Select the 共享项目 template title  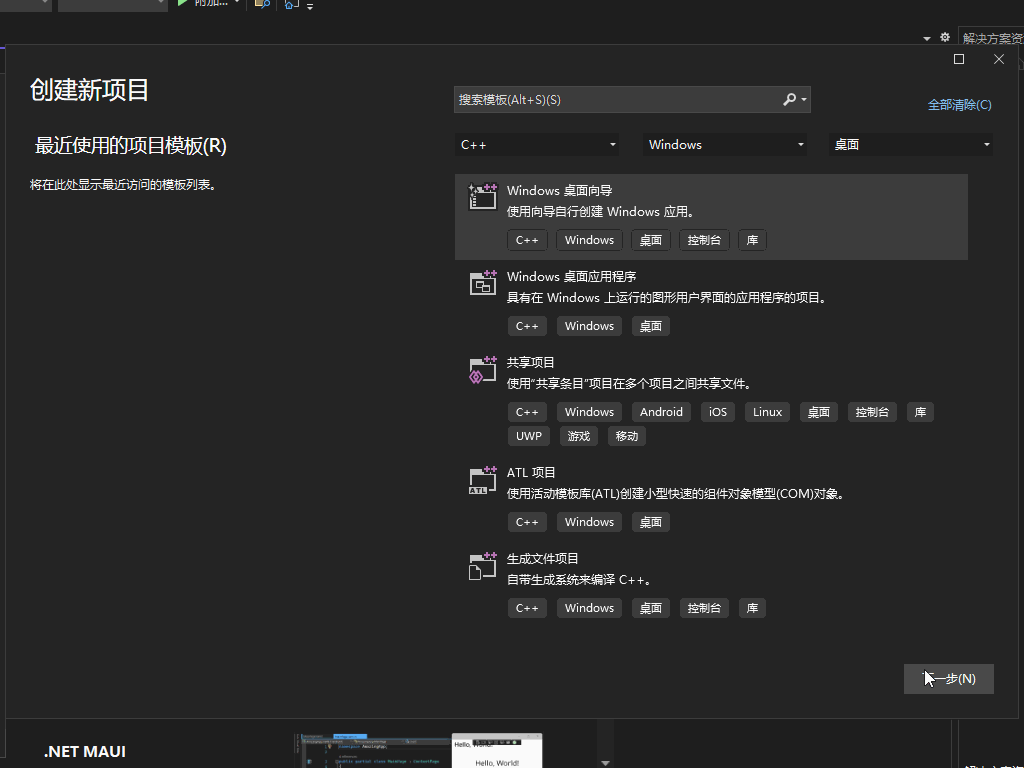tap(530, 362)
